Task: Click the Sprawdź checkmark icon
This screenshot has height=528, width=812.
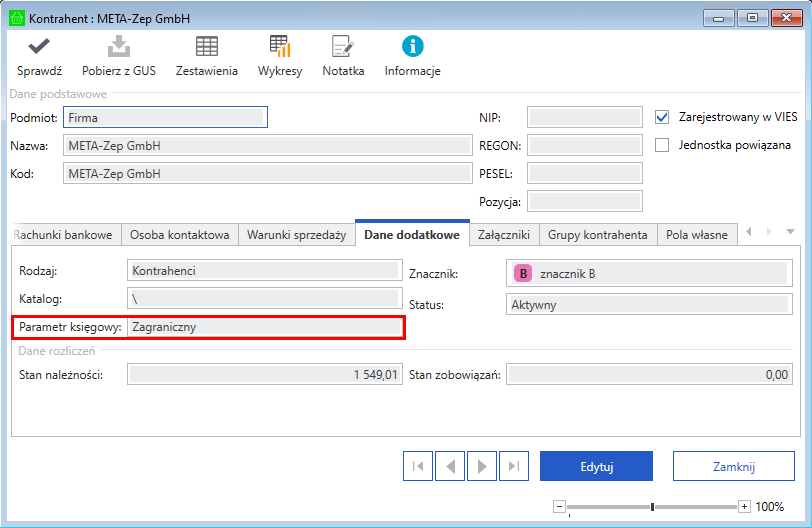Action: [40, 46]
